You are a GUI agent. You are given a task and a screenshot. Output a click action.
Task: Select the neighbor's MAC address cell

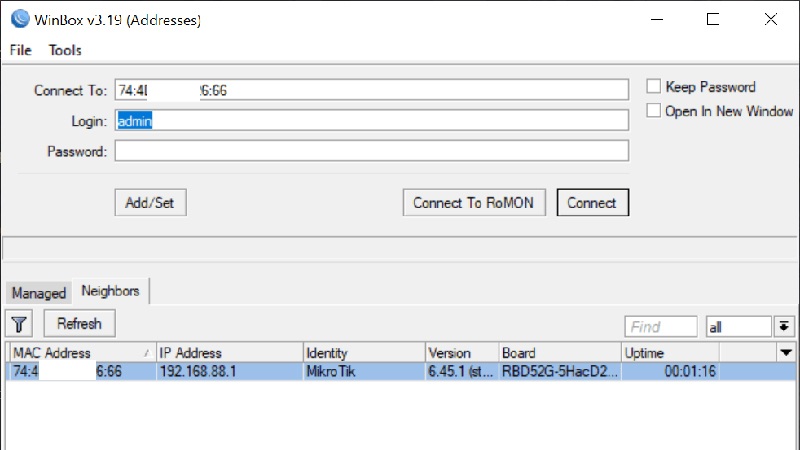83,371
